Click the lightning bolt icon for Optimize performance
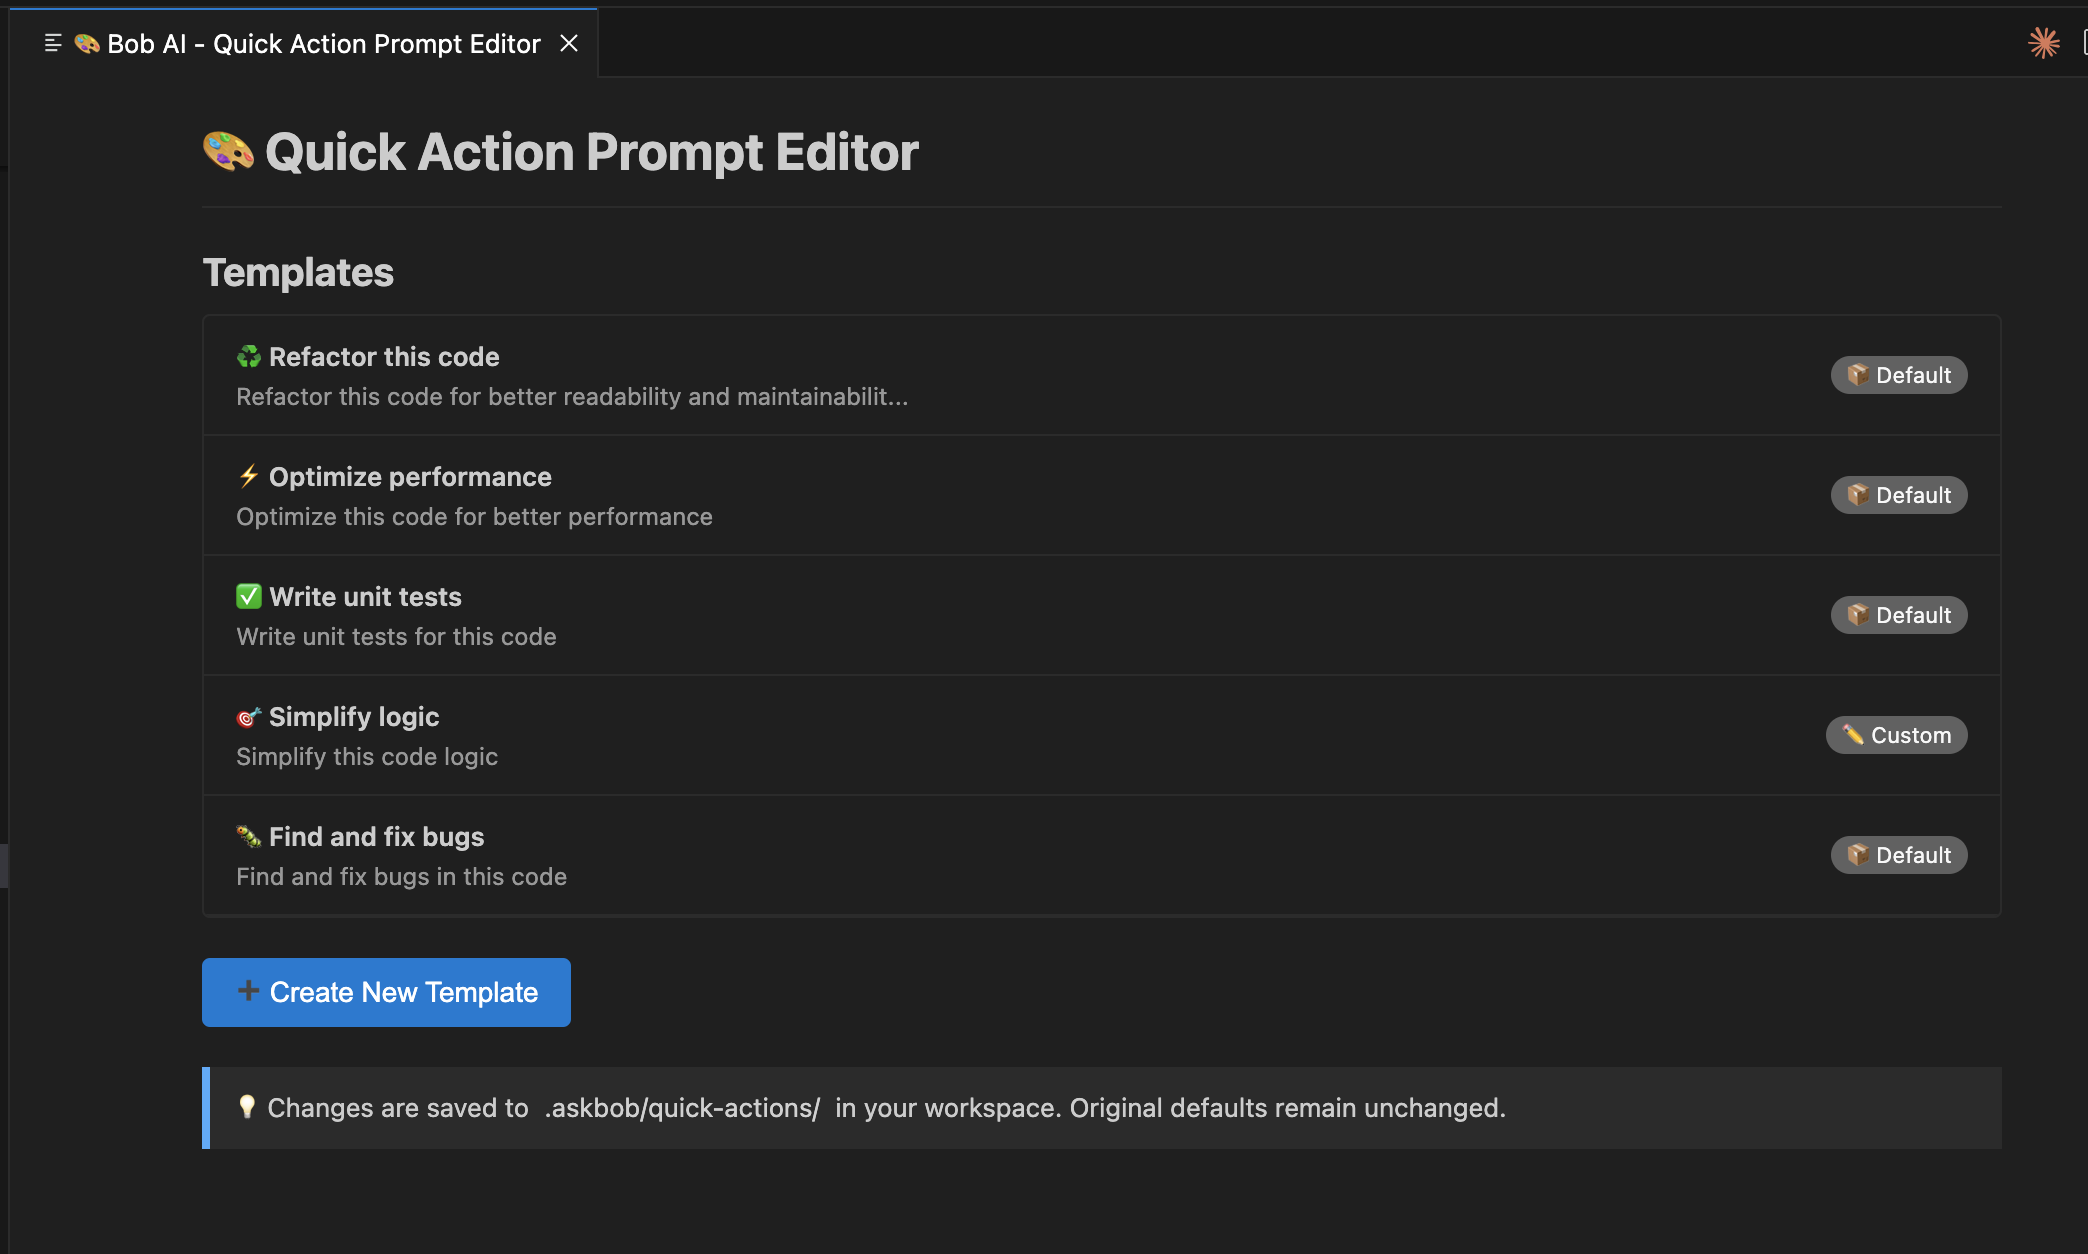The image size is (2088, 1254). [x=248, y=477]
